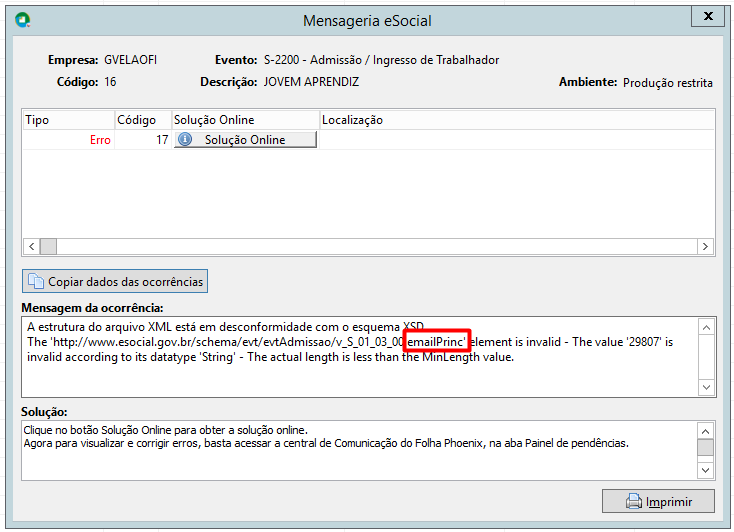
Task: Click the up arrow of the Mensagem da ocorrência scrollbar
Action: tap(706, 327)
